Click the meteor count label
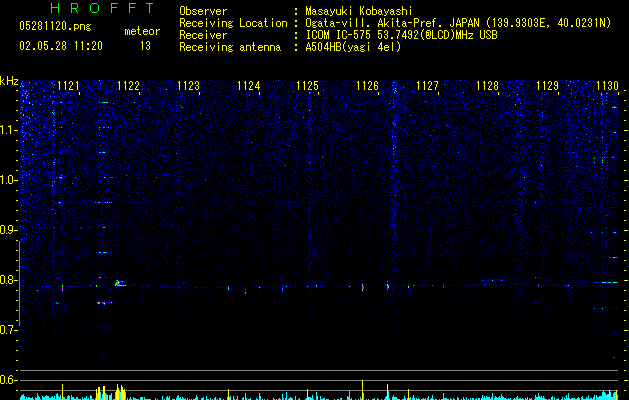Image resolution: width=629 pixels, height=400 pixels. 142,31
